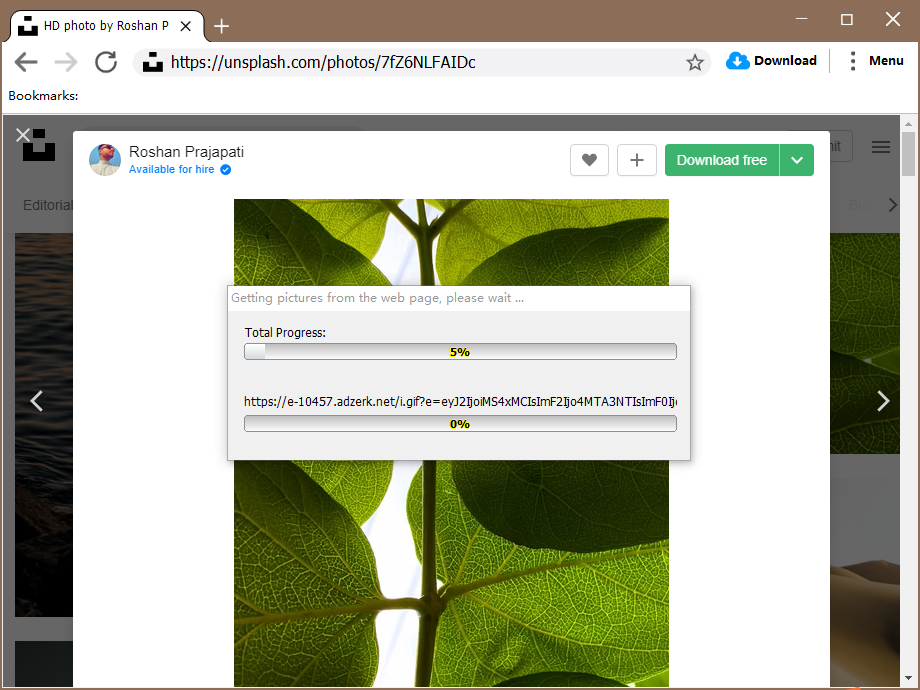Click the green Download free button

722,160
